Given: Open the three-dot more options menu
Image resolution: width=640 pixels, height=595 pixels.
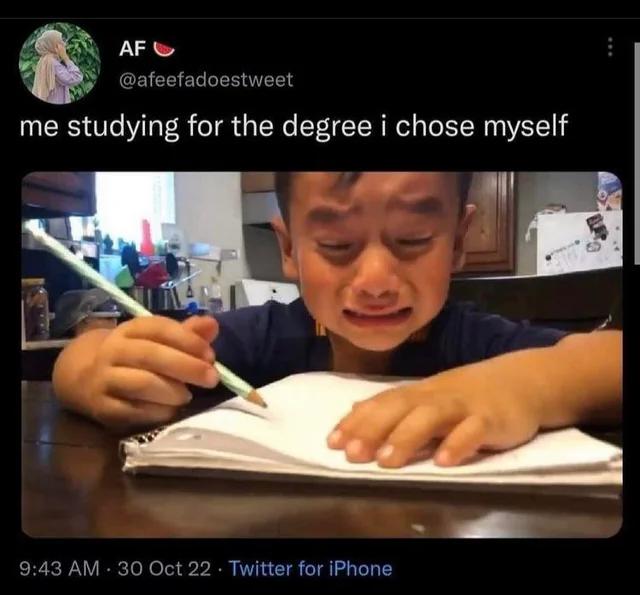Looking at the screenshot, I should (610, 47).
